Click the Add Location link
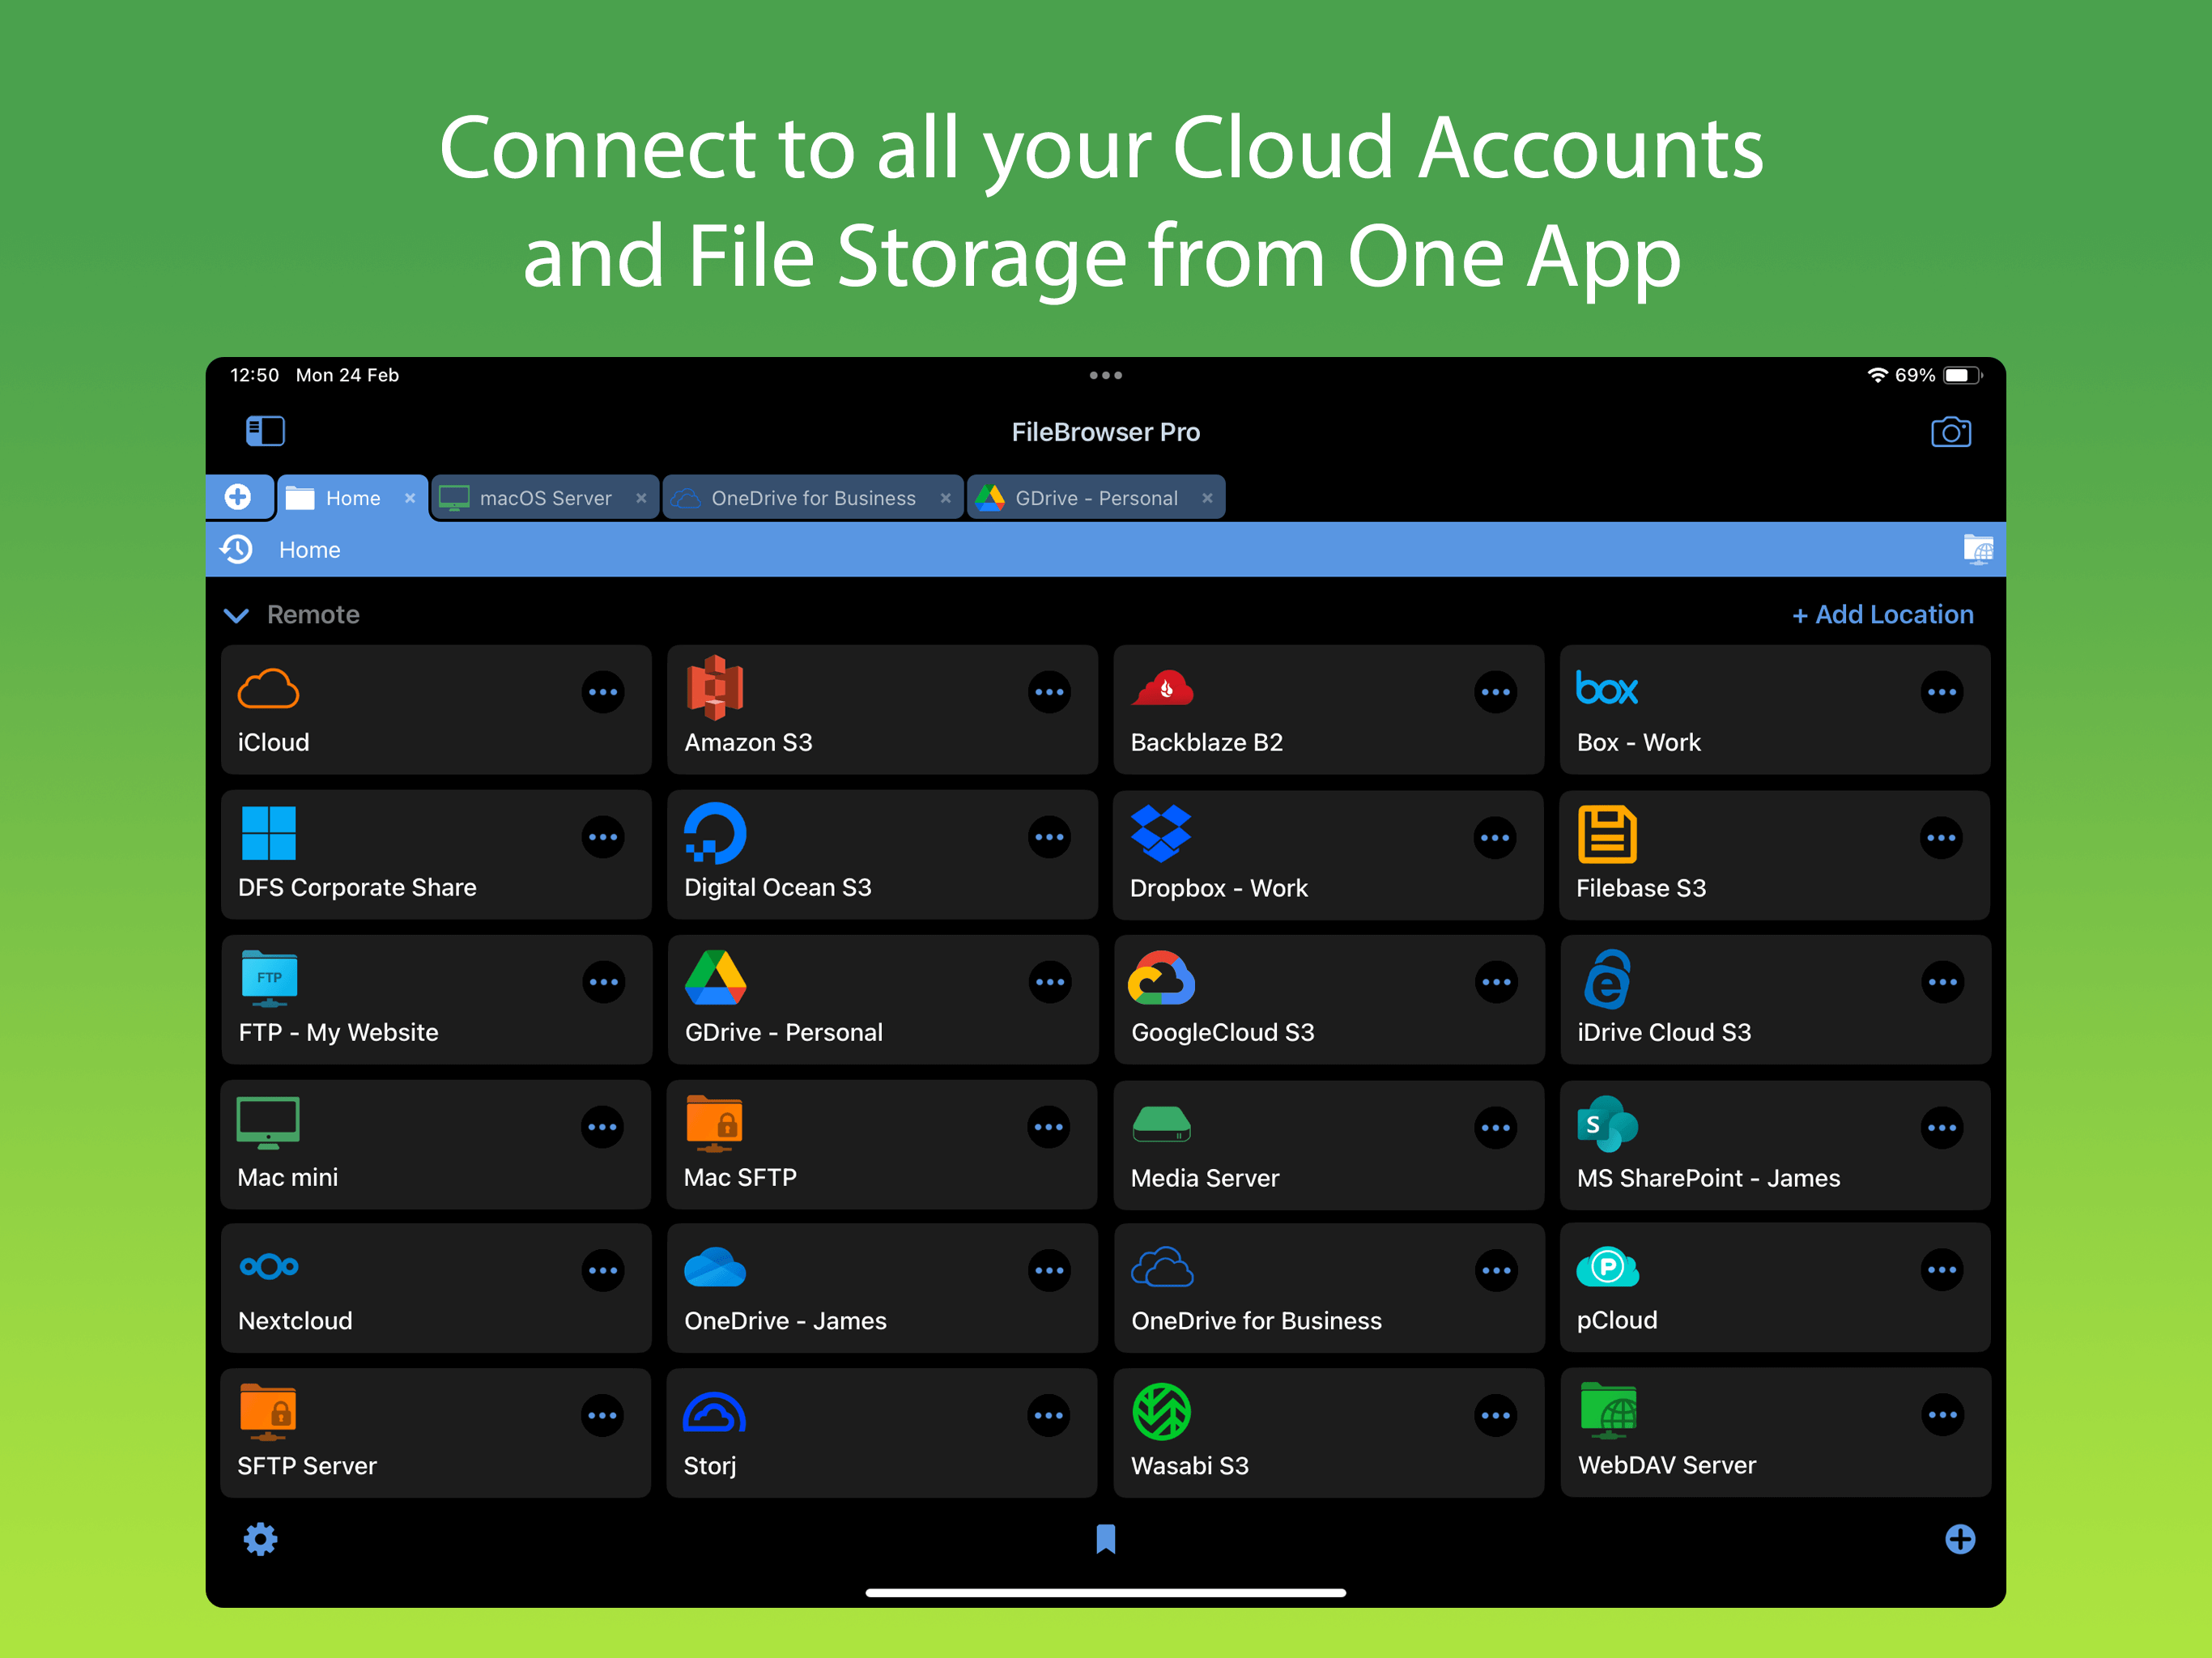This screenshot has width=2212, height=1658. click(x=1883, y=615)
